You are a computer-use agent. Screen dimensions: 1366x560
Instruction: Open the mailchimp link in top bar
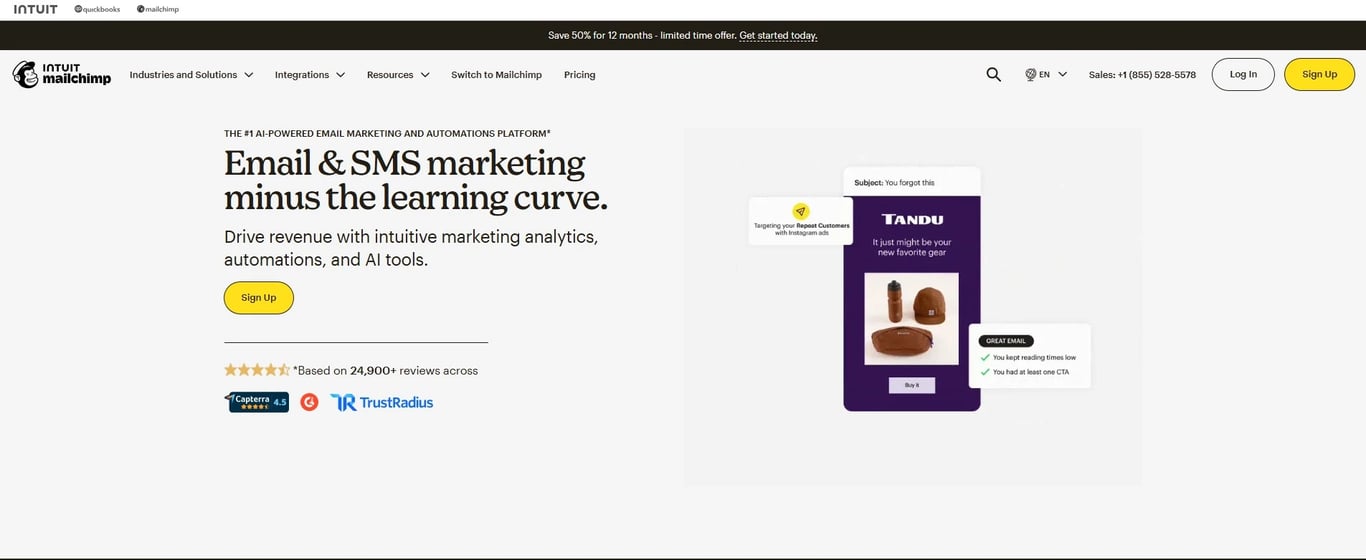(158, 9)
